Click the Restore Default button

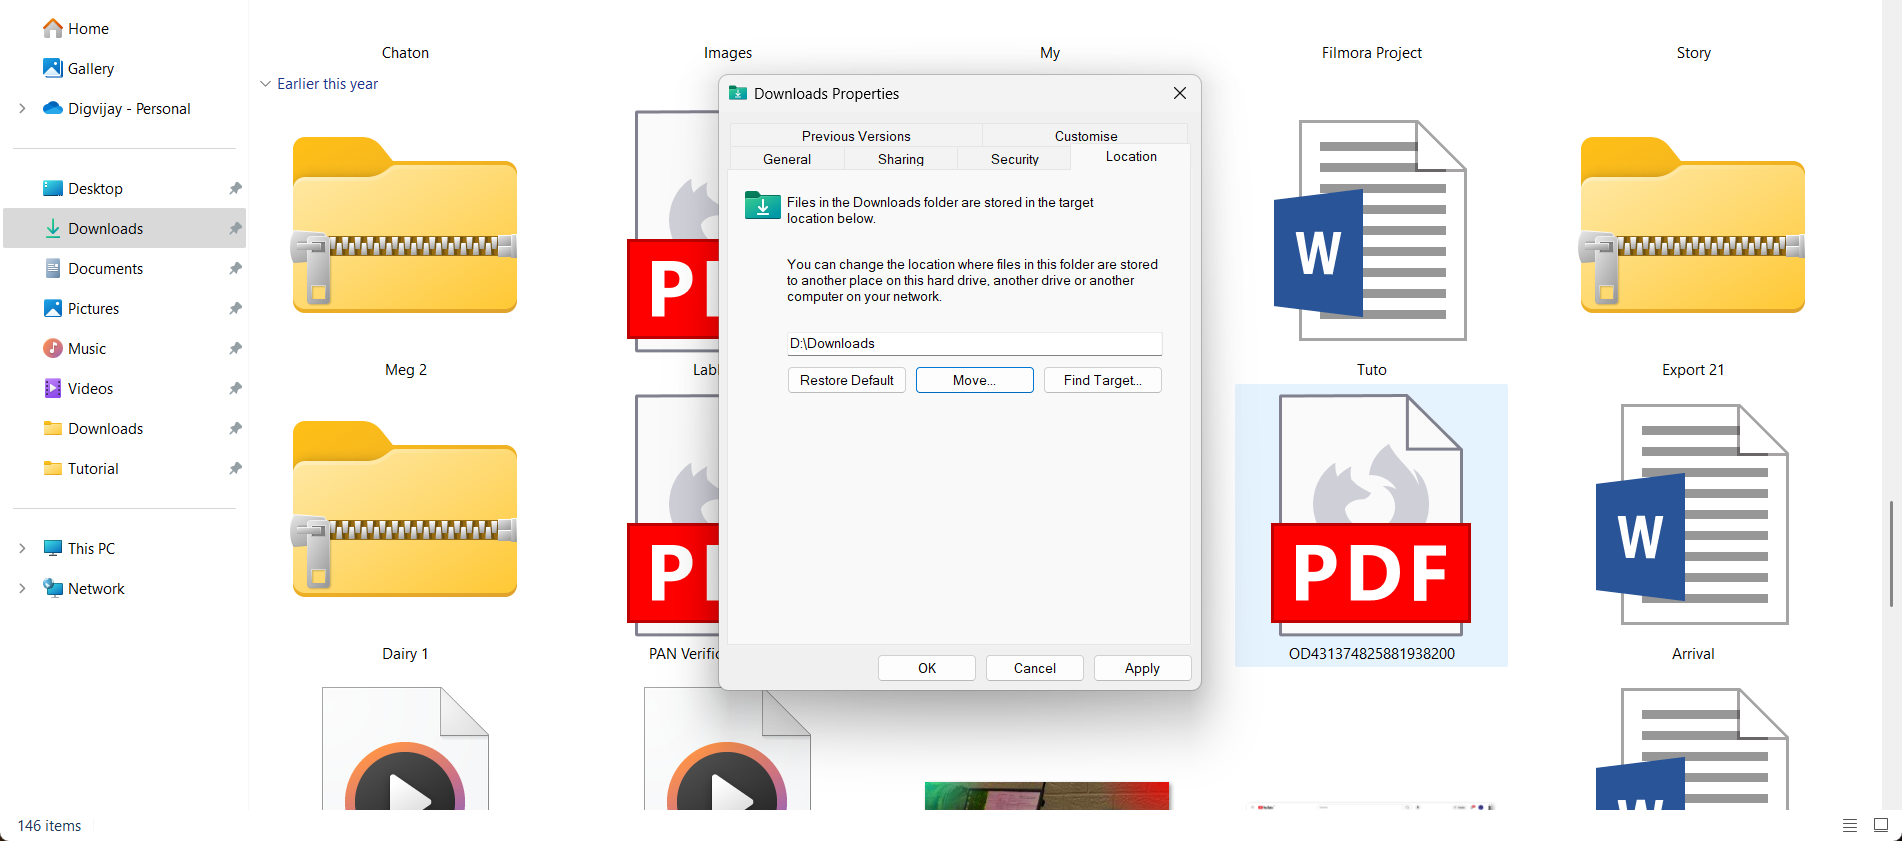point(846,380)
